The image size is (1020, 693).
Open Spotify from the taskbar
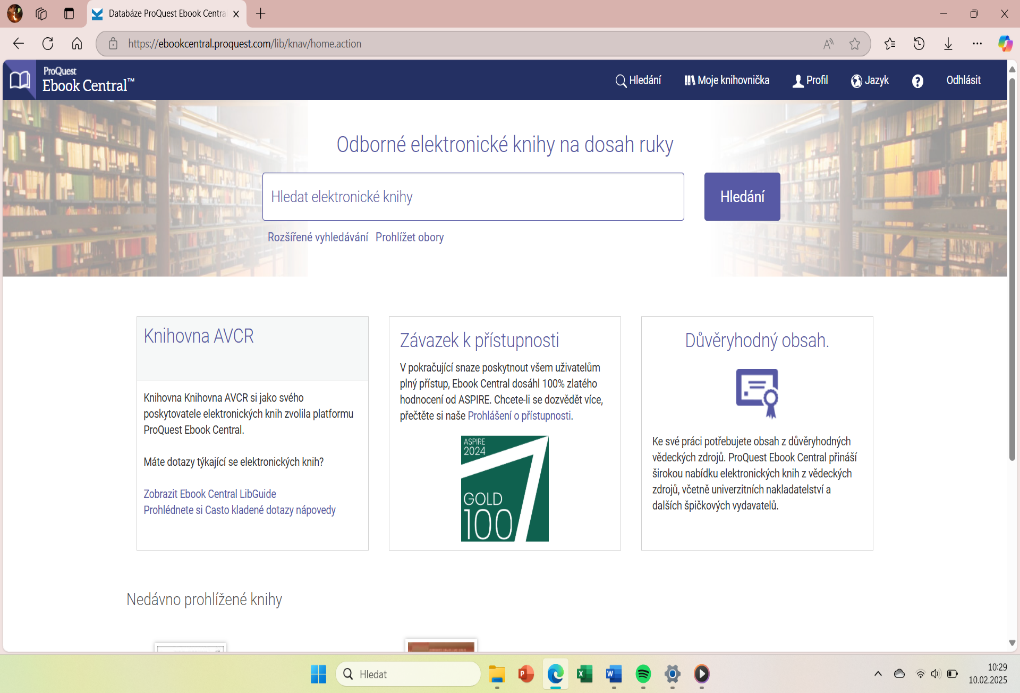(644, 674)
